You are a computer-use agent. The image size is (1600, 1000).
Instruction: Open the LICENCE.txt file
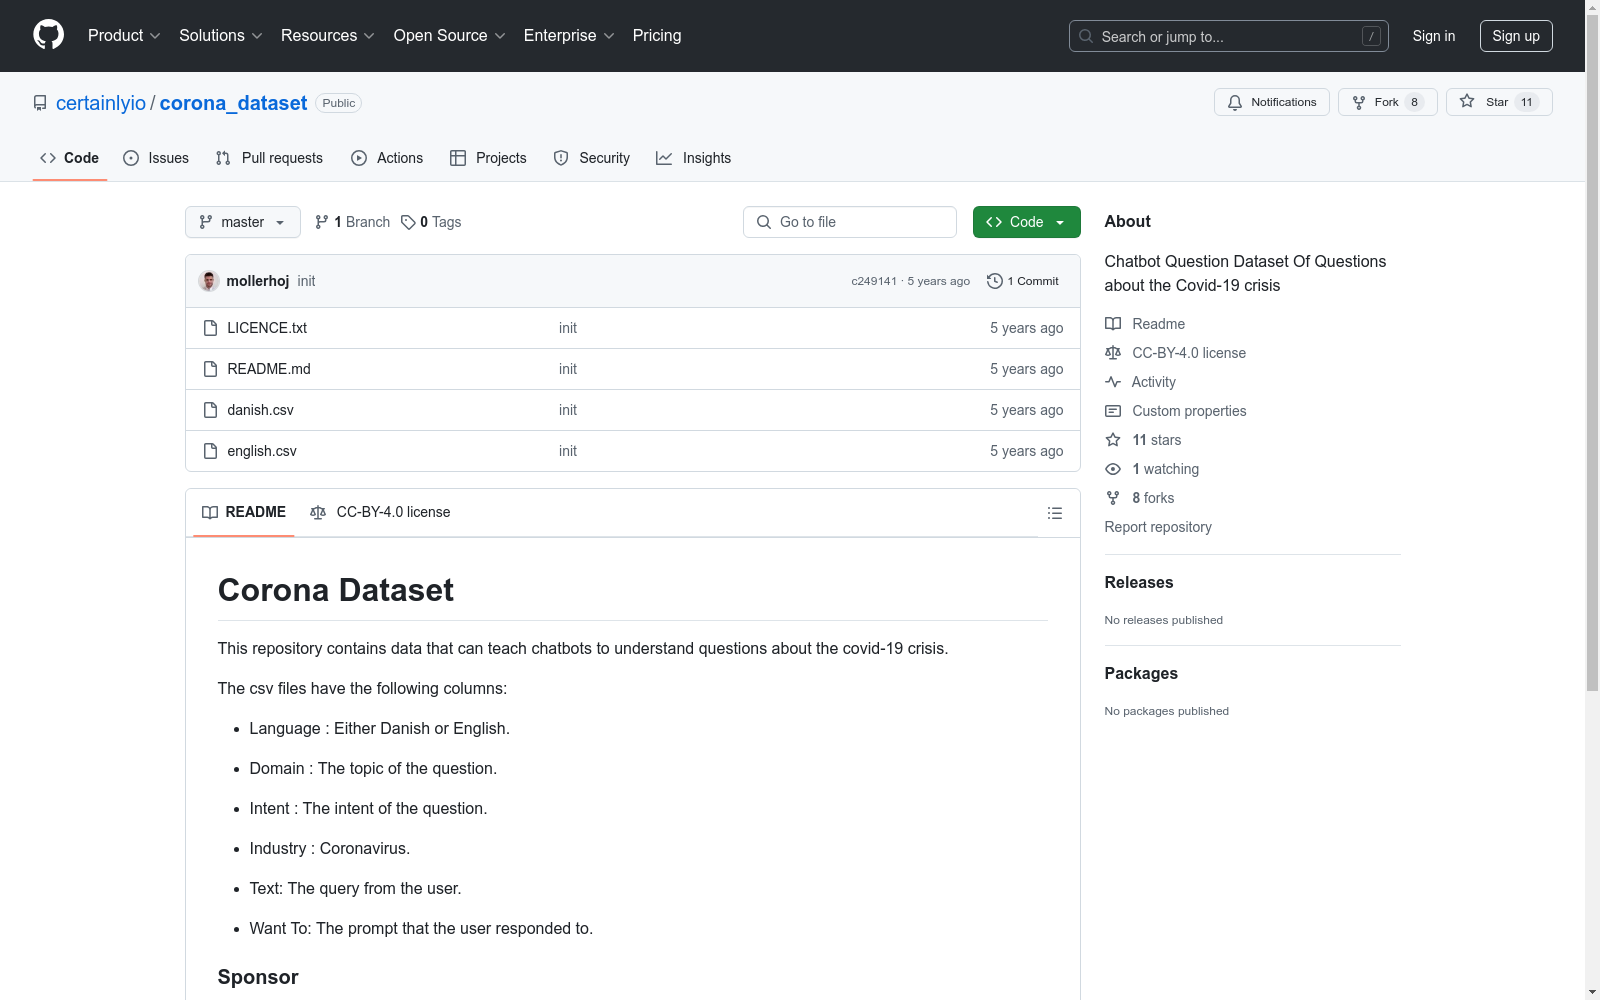267,328
